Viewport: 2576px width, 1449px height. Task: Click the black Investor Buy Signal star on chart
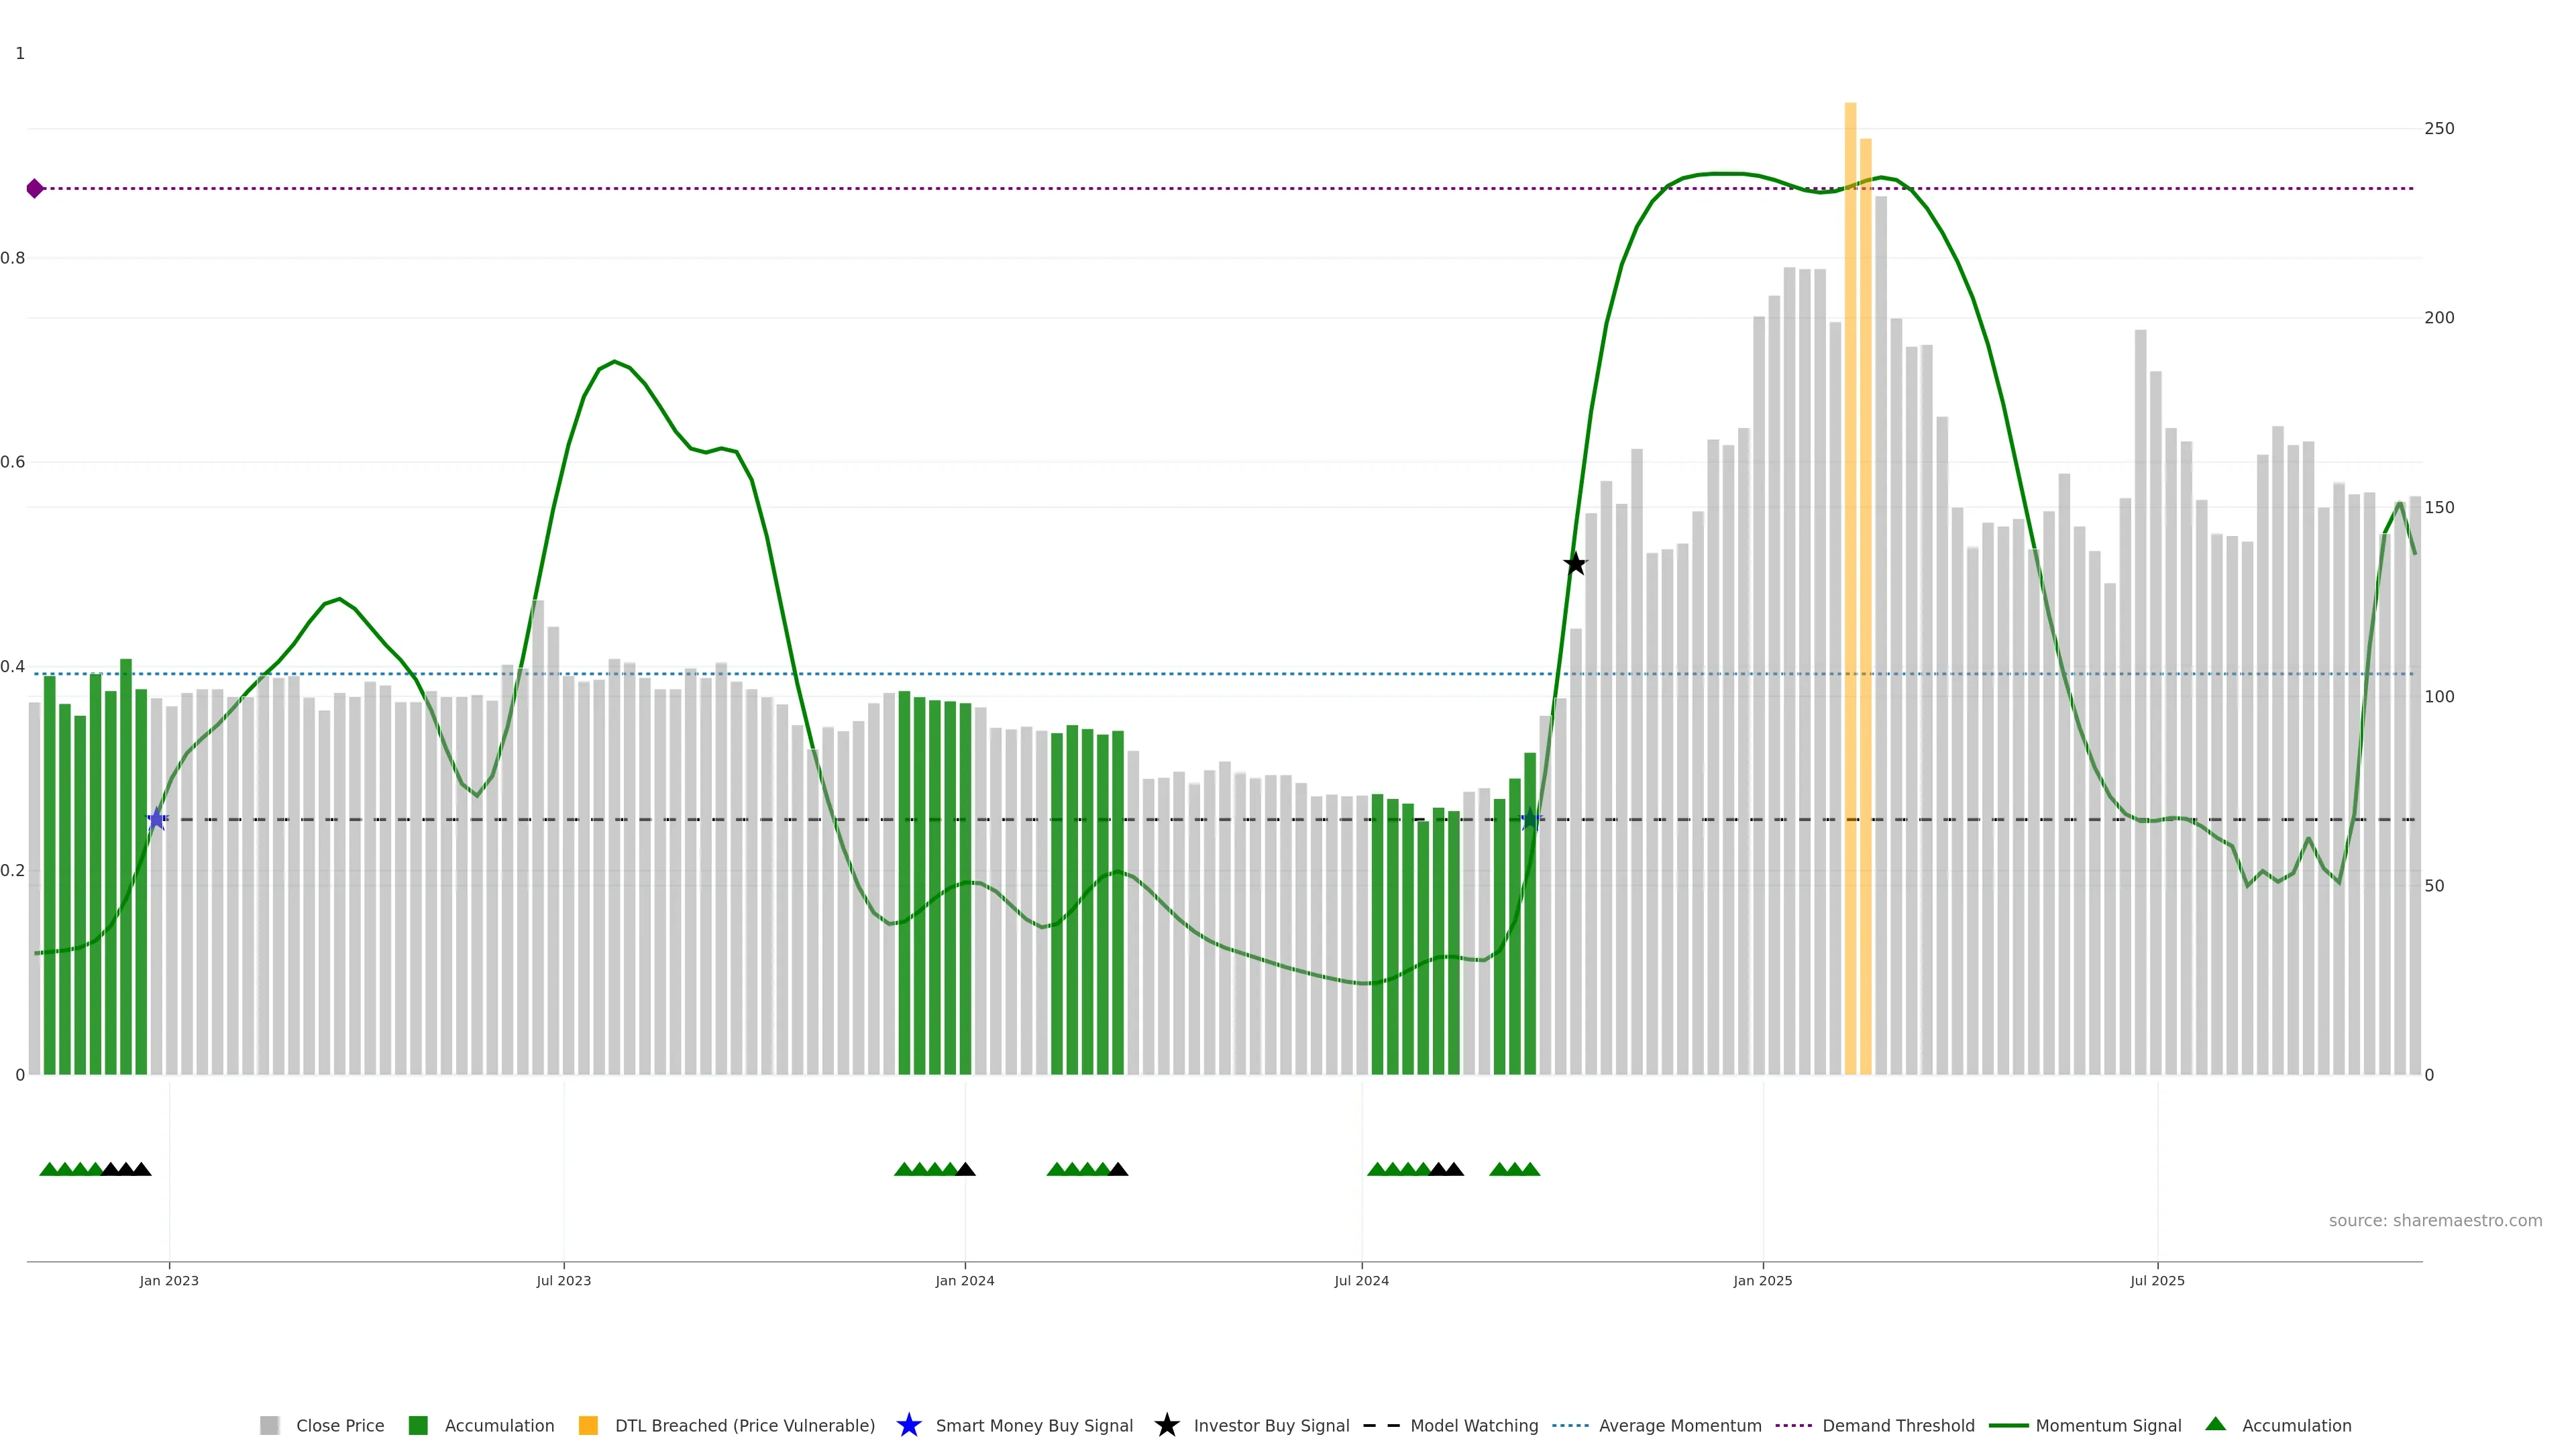1575,564
